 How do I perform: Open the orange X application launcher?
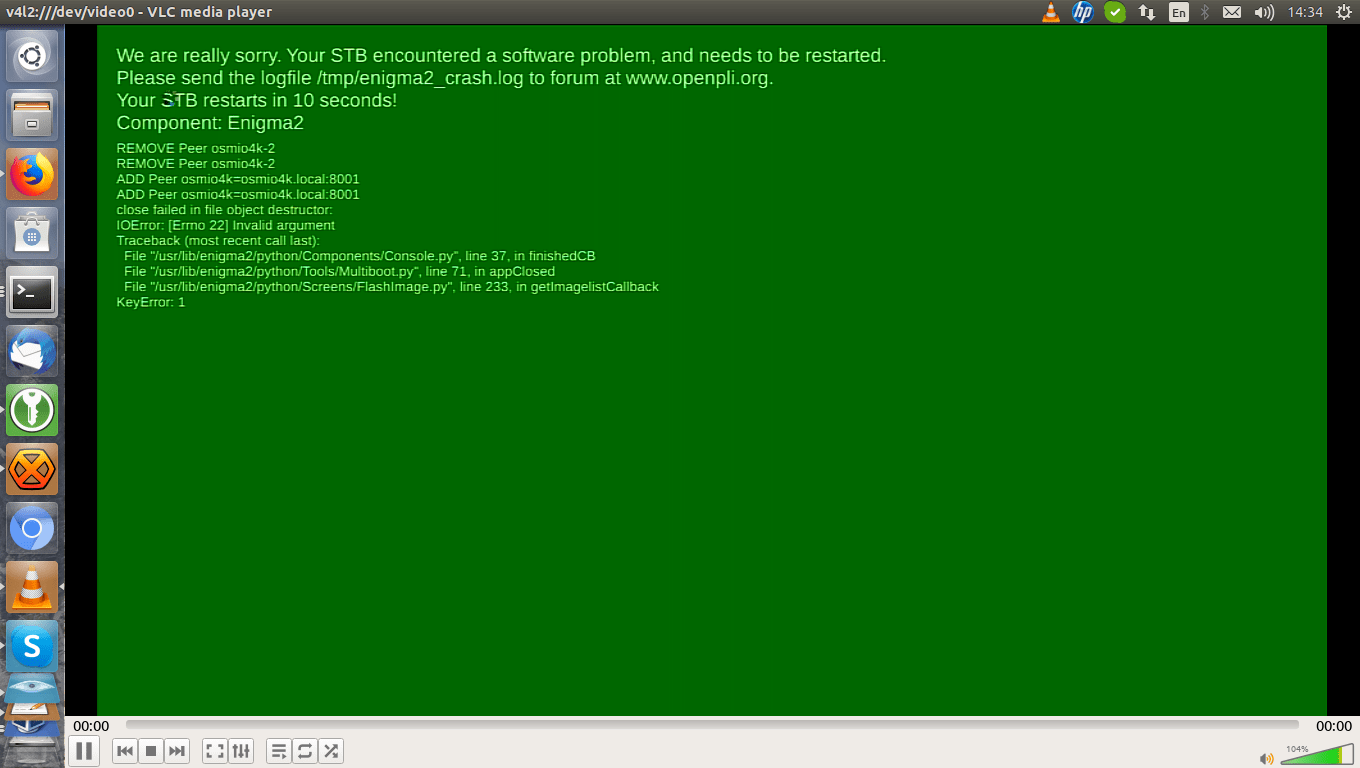[x=32, y=469]
